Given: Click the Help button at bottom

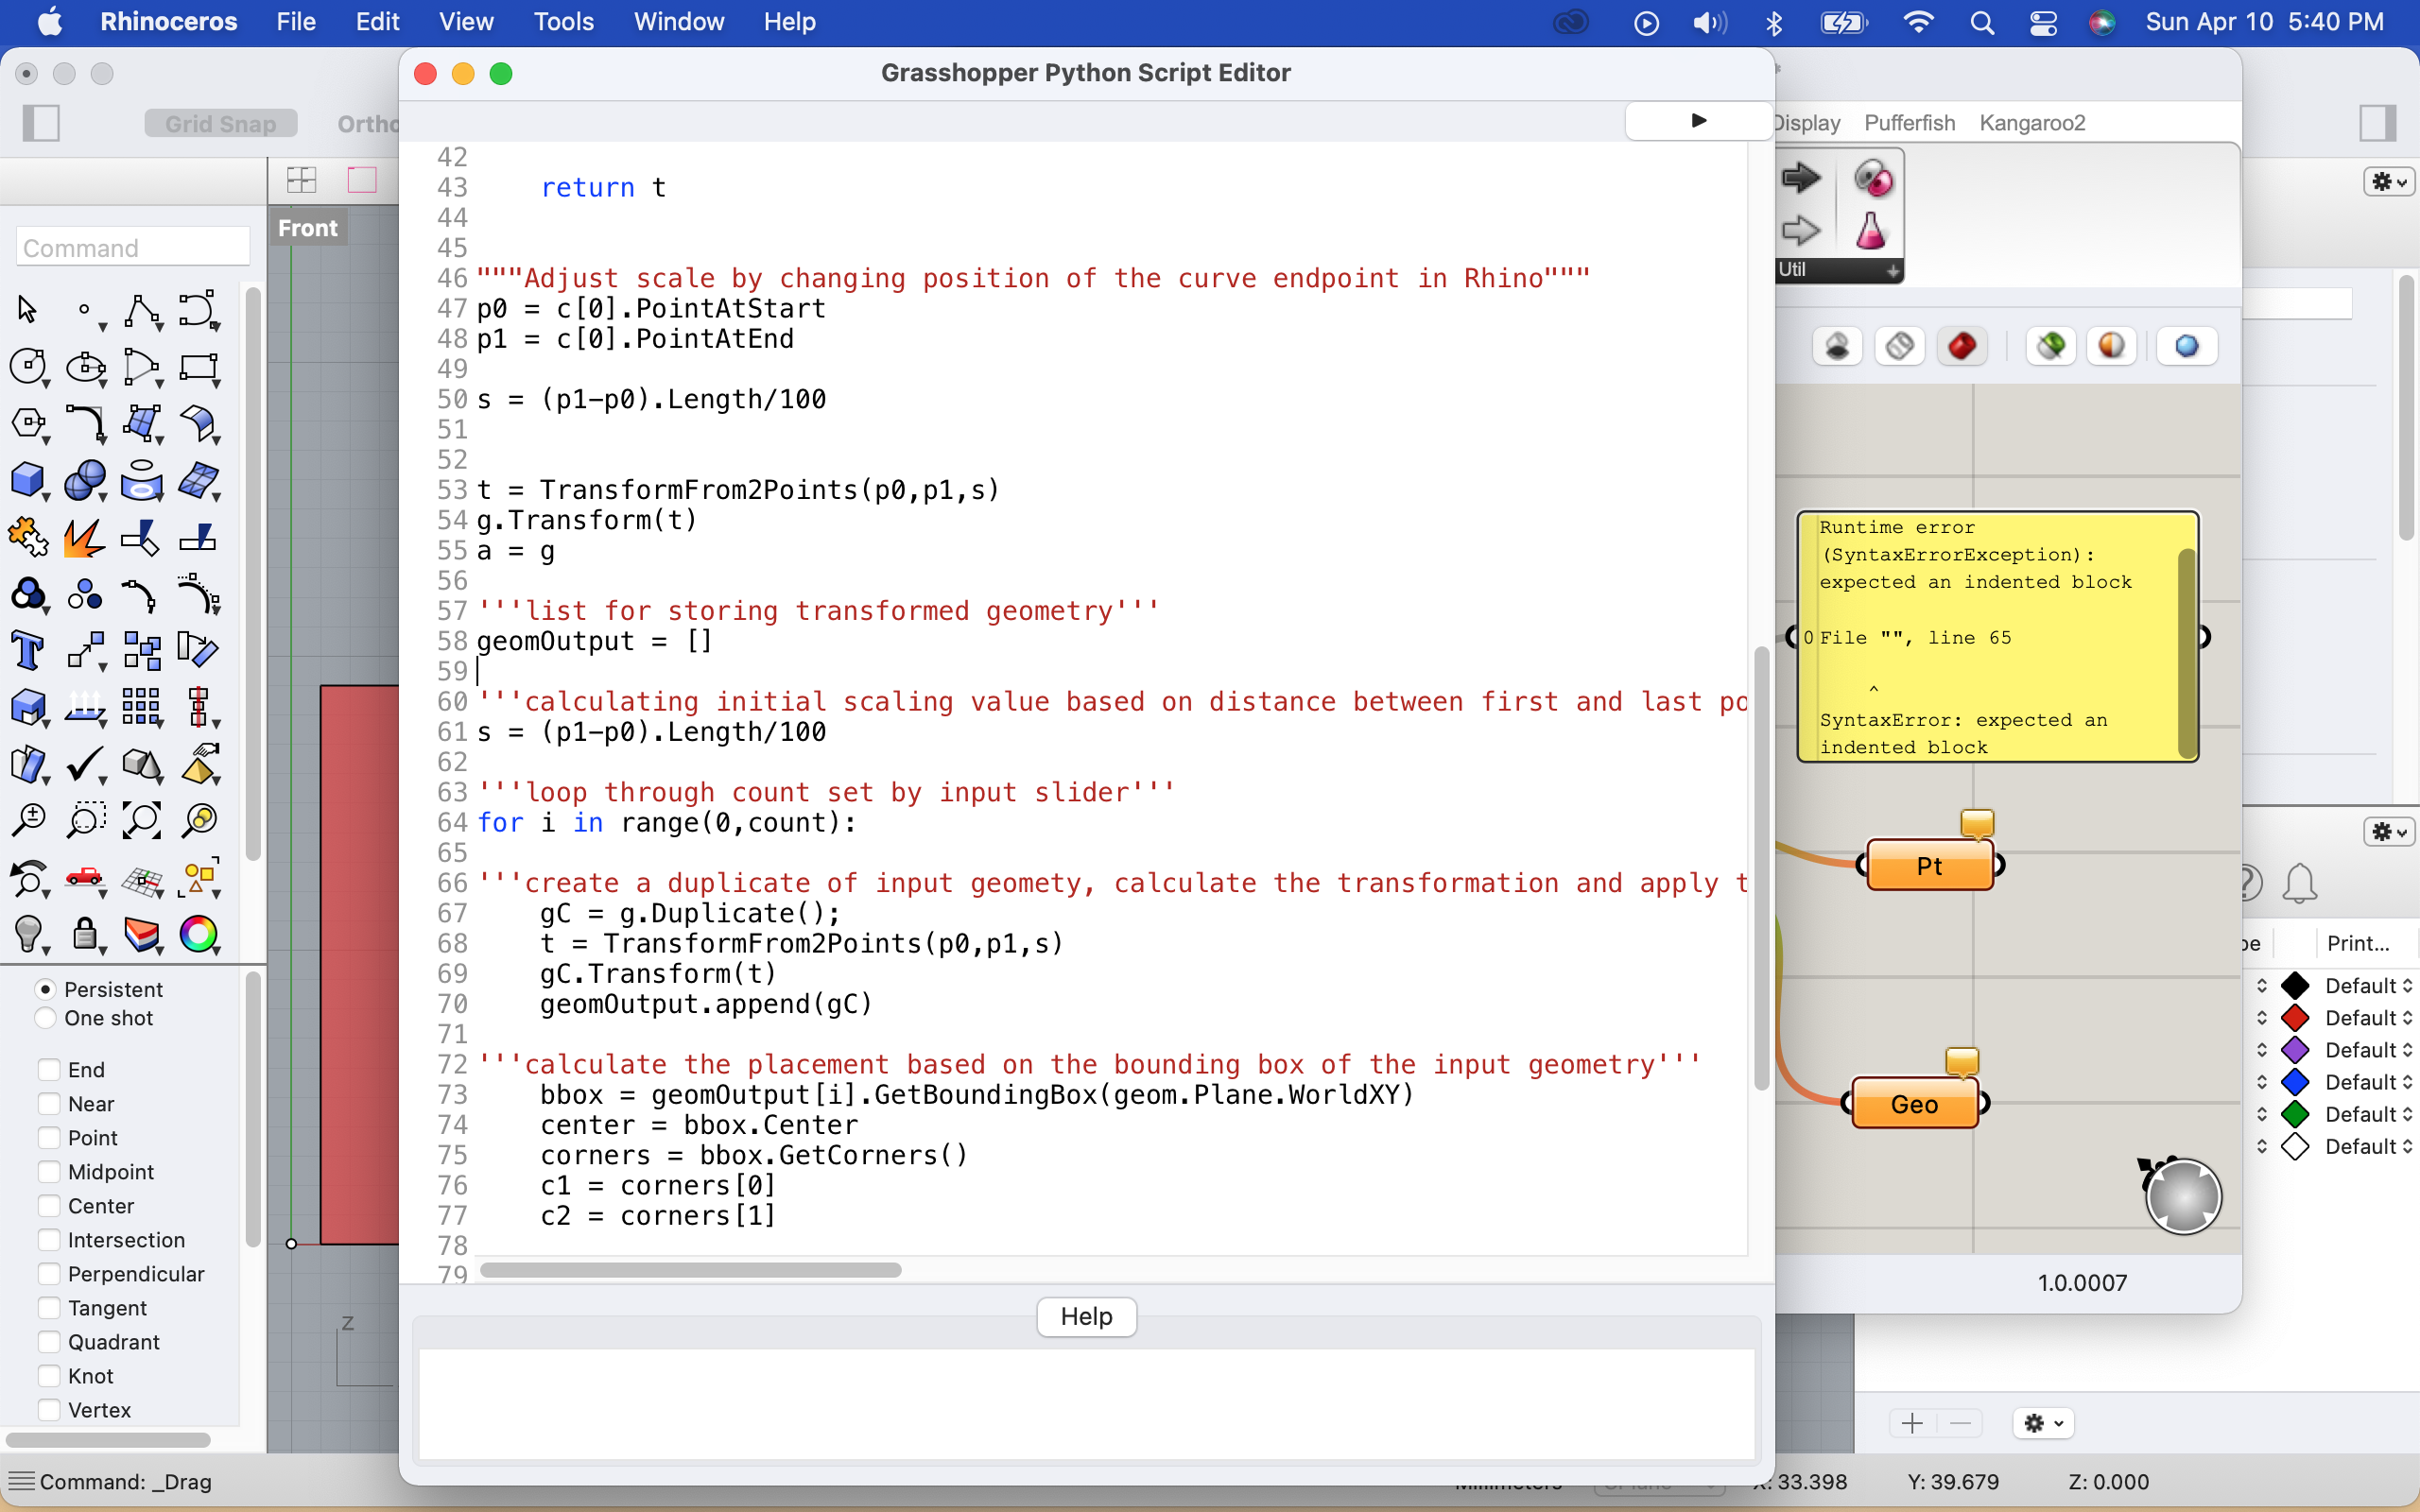Looking at the screenshot, I should (1085, 1315).
